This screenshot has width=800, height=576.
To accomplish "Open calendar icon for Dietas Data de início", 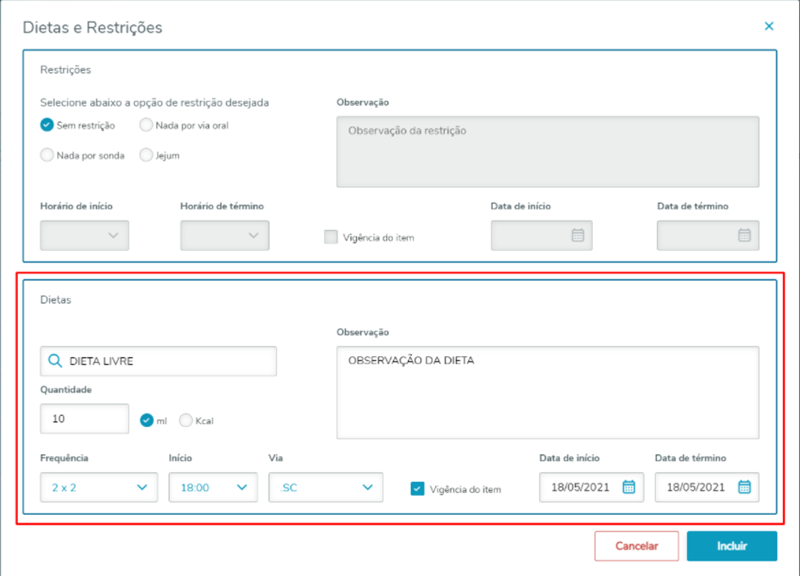I will pyautogui.click(x=629, y=487).
